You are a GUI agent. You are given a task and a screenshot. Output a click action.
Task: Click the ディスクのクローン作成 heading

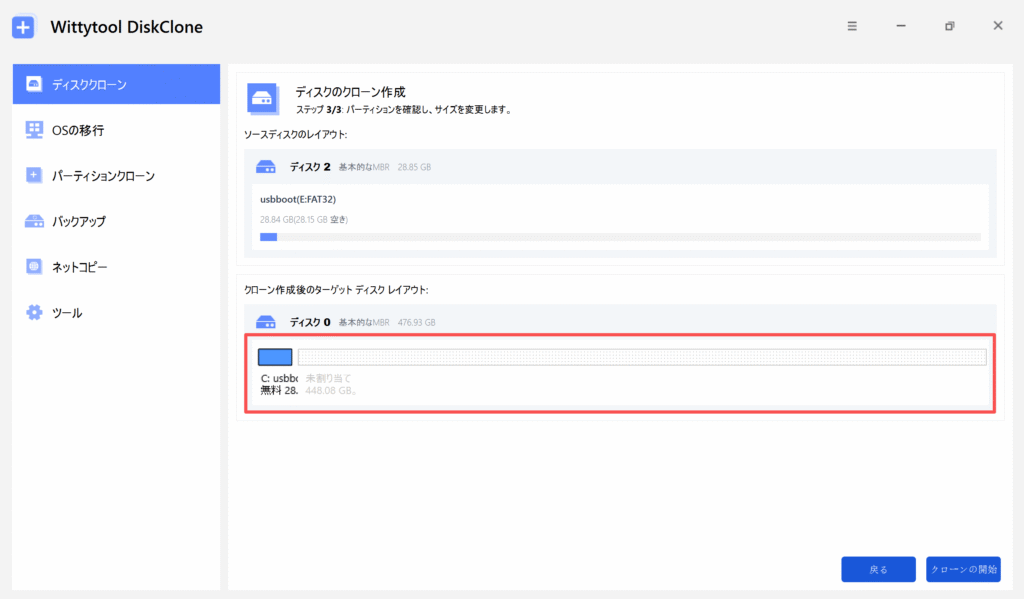tap(350, 92)
